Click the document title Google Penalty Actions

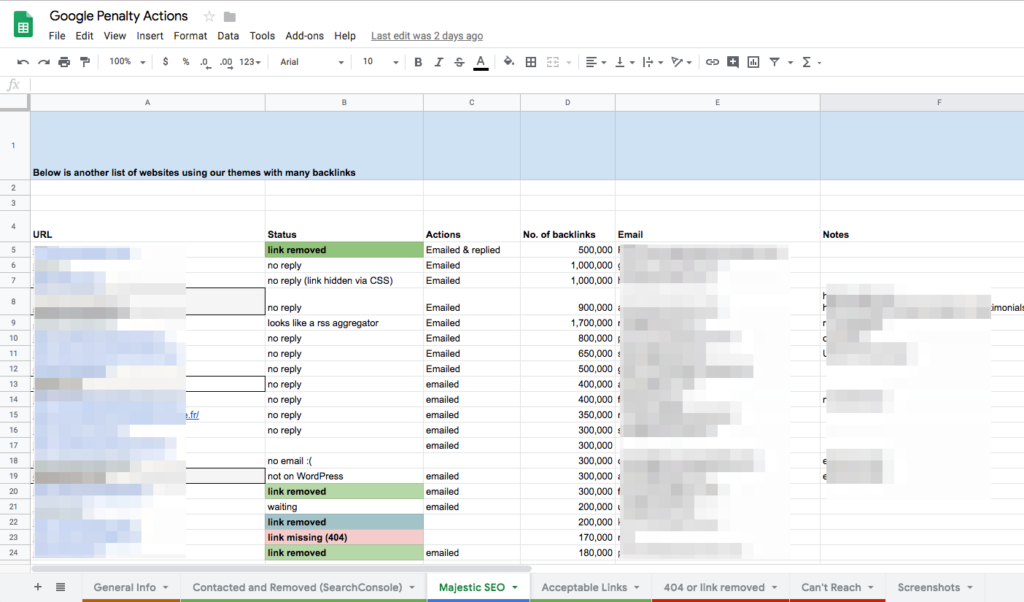click(119, 16)
